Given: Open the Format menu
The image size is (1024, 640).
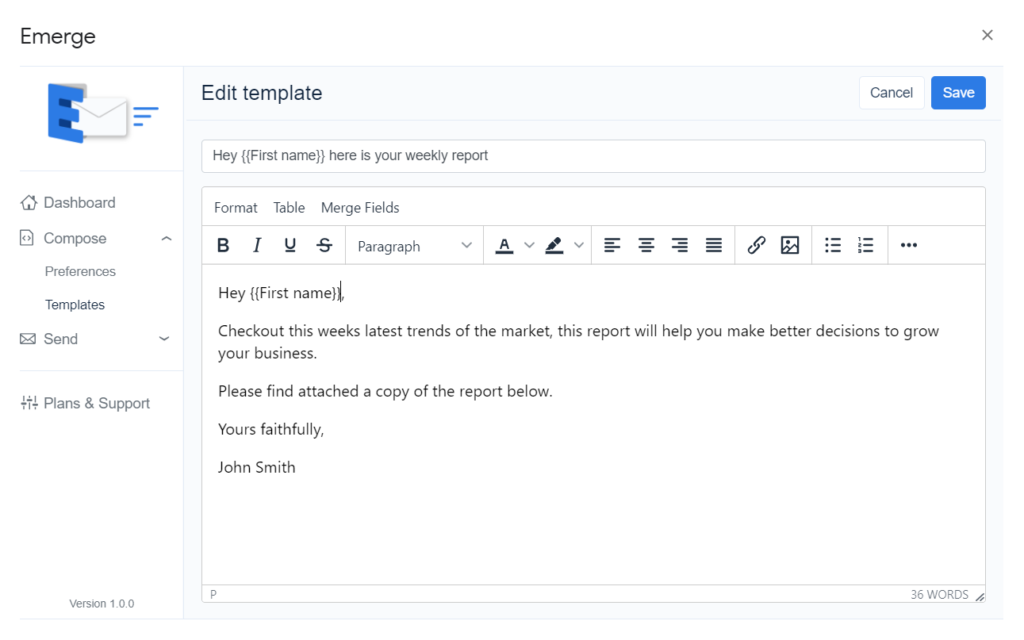Looking at the screenshot, I should click(236, 208).
